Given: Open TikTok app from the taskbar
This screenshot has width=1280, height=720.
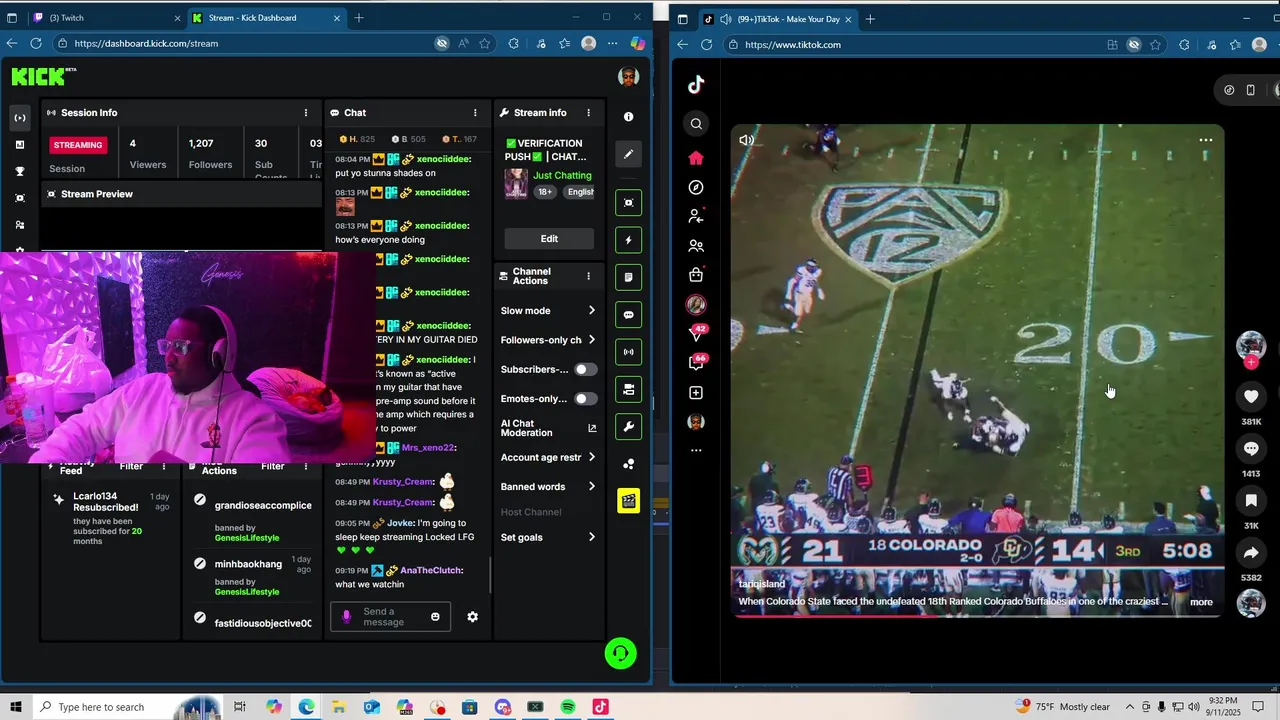Looking at the screenshot, I should click(x=600, y=707).
